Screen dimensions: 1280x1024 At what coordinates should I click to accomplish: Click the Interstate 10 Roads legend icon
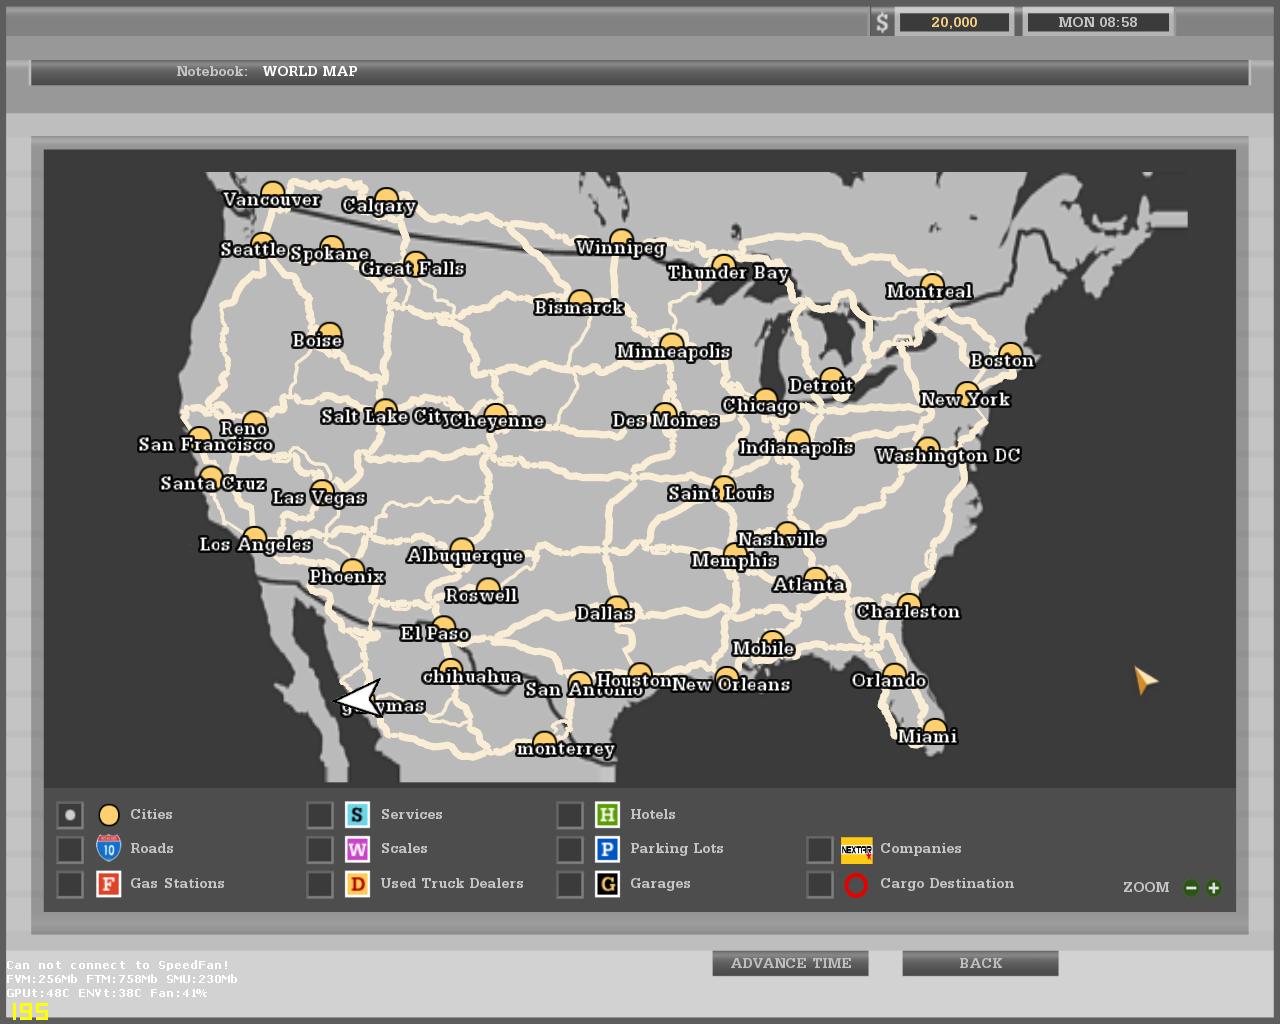108,849
